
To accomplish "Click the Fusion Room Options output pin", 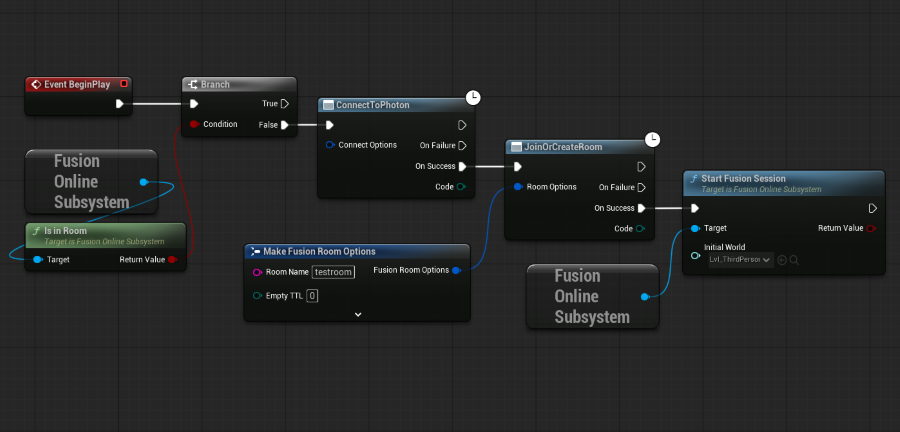I will pyautogui.click(x=456, y=270).
